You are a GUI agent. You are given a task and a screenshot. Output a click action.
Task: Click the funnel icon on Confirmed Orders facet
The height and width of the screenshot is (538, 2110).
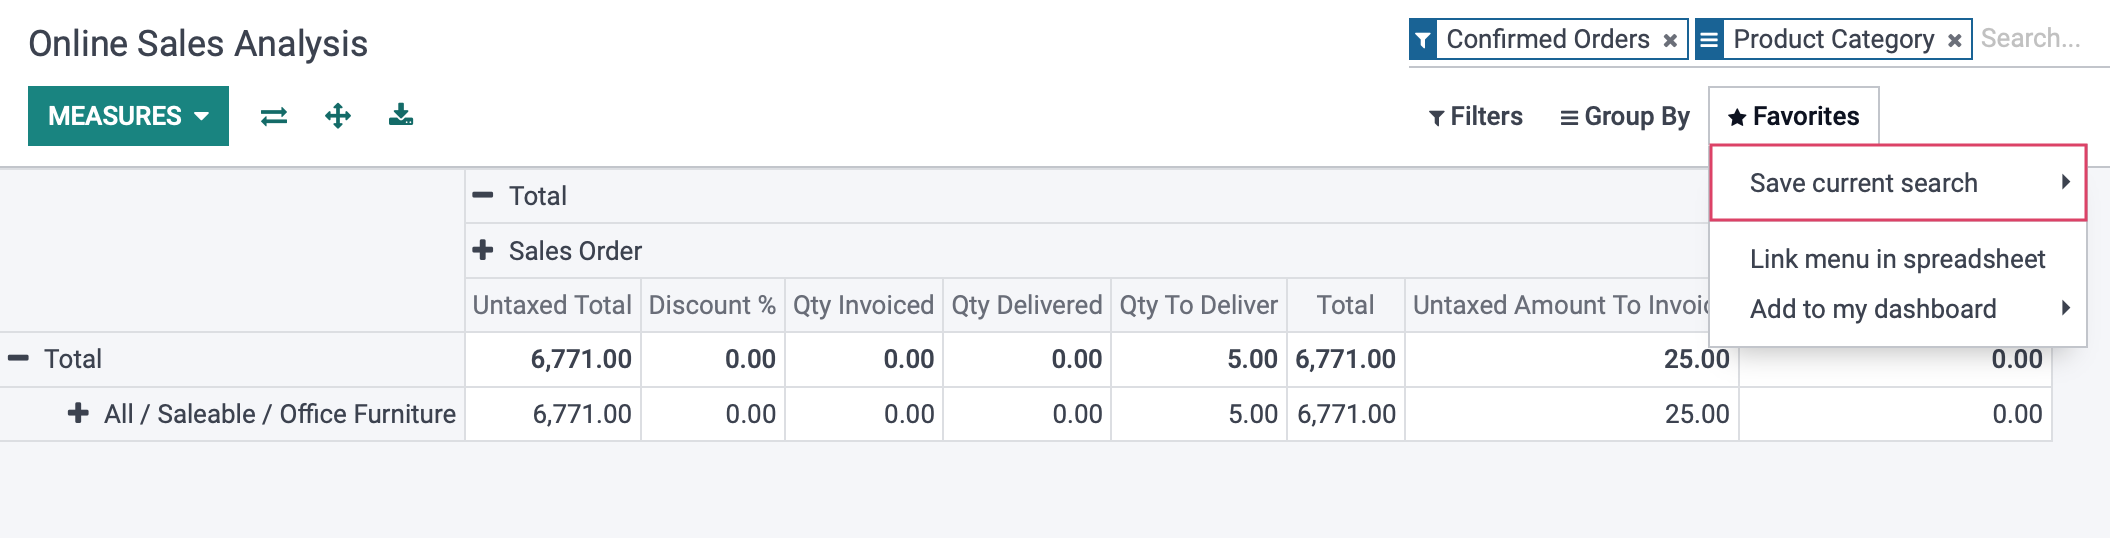point(1423,39)
